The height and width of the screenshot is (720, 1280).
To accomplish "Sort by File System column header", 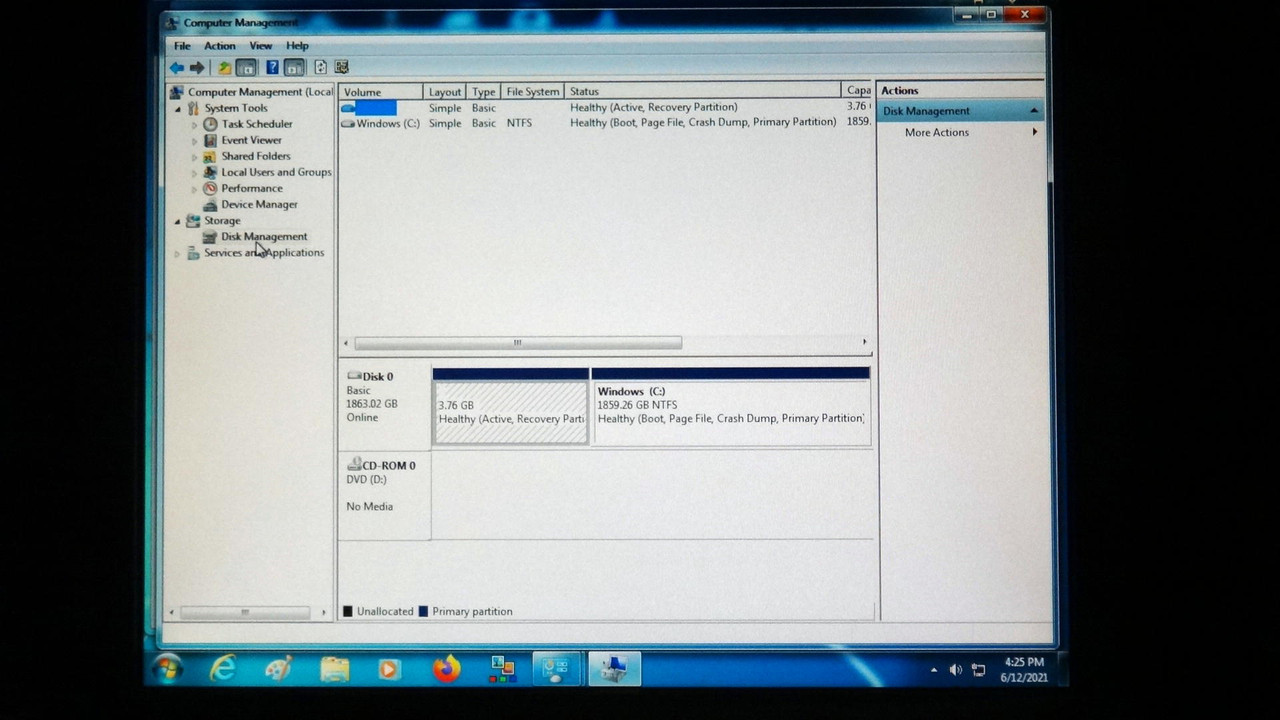I will 533,91.
